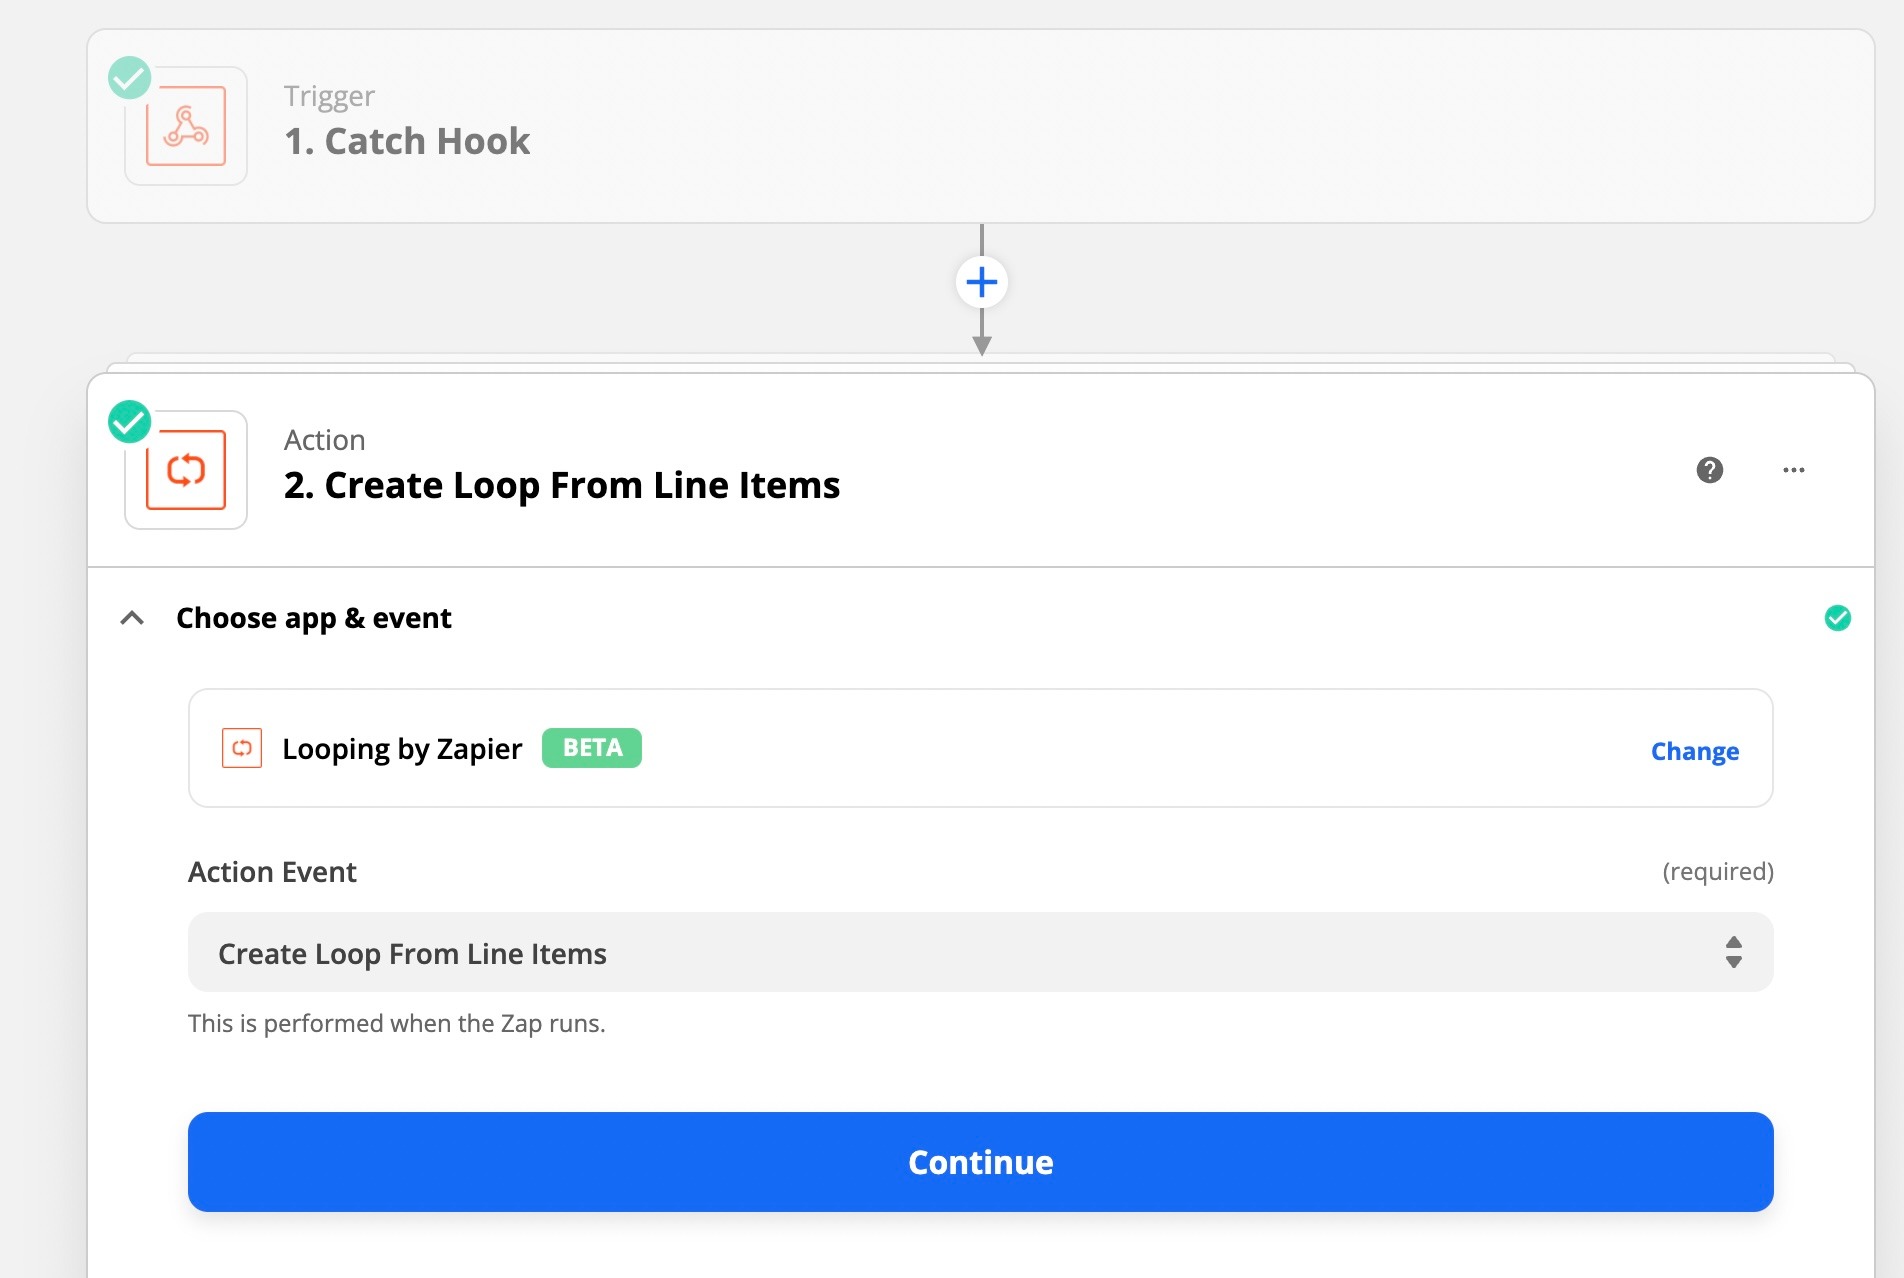Screen dimensions: 1904x1278
Task: Click the green checkmark on Catch Hook step
Action: [x=130, y=77]
